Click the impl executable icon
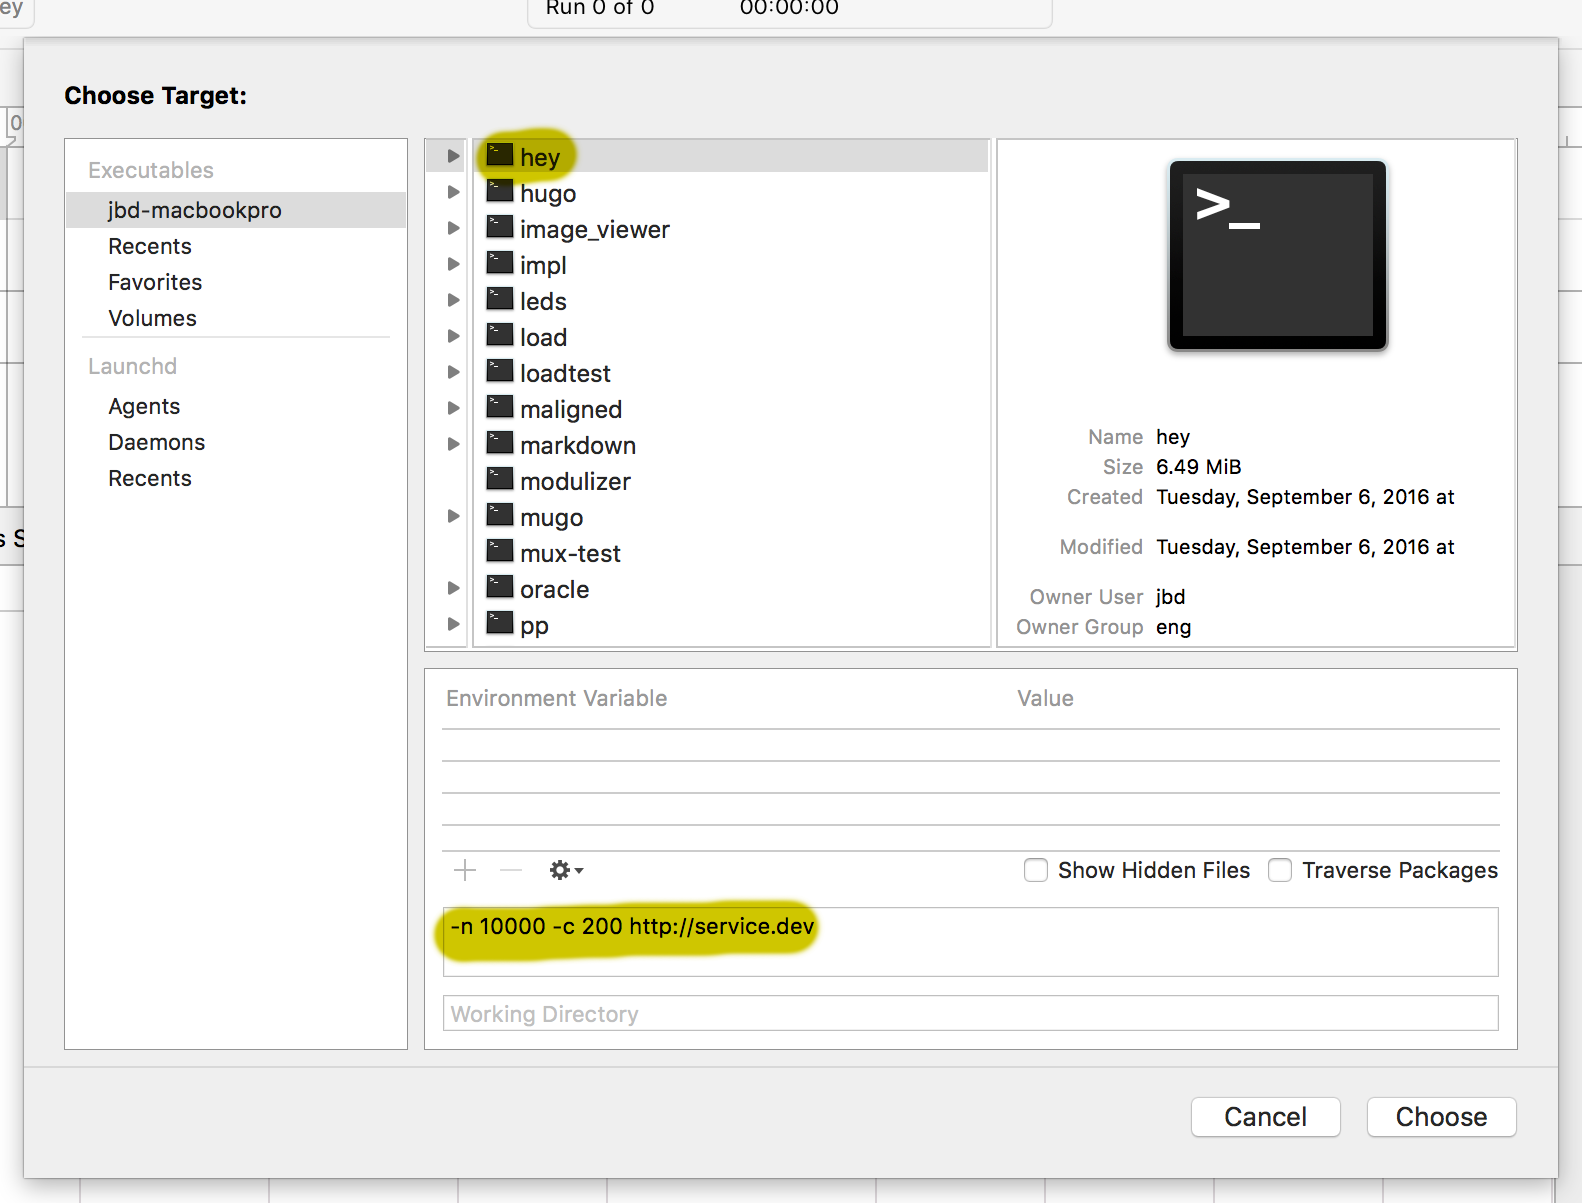 (500, 263)
